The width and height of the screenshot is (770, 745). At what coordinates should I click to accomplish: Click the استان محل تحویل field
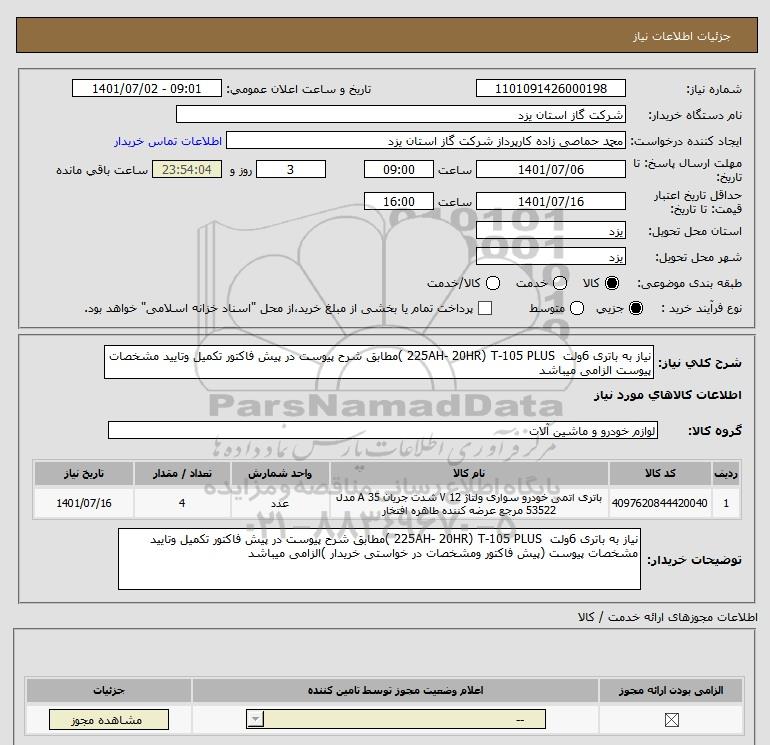(x=550, y=230)
